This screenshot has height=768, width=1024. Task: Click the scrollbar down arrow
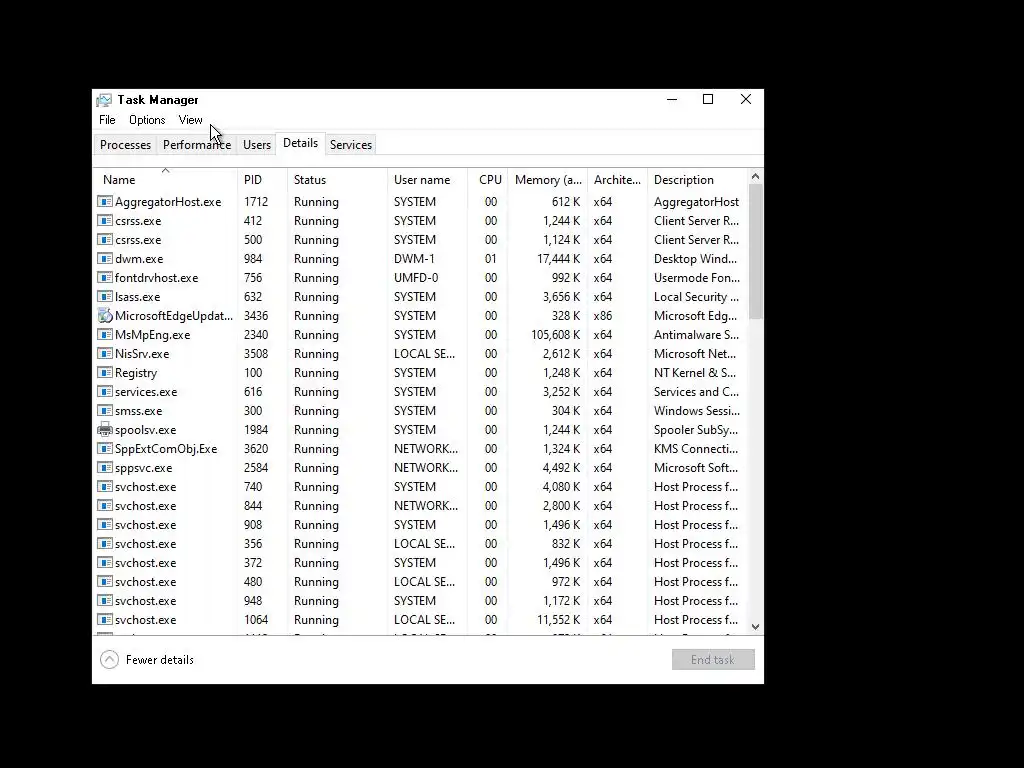tap(756, 627)
